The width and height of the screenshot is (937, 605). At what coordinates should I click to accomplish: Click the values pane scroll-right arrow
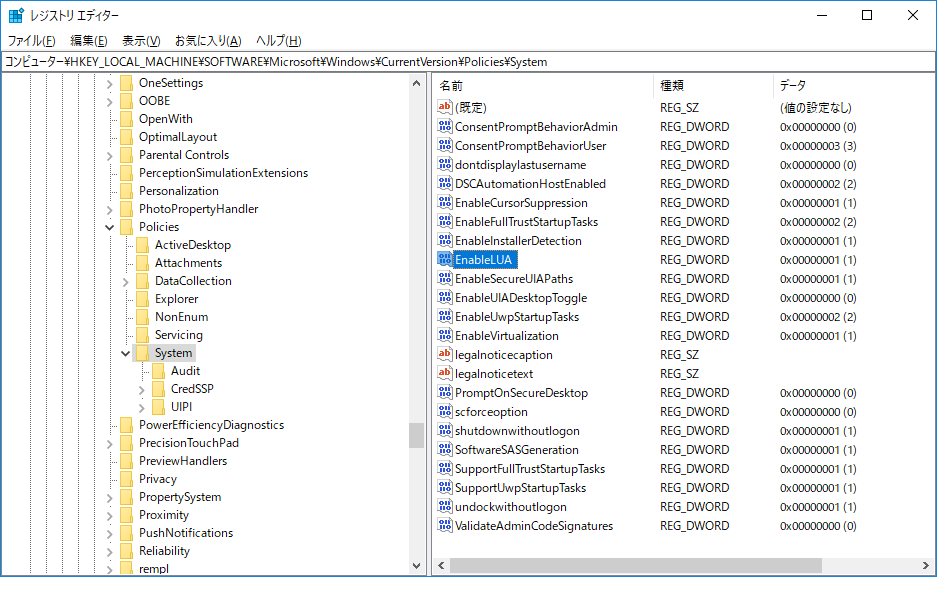[x=926, y=565]
